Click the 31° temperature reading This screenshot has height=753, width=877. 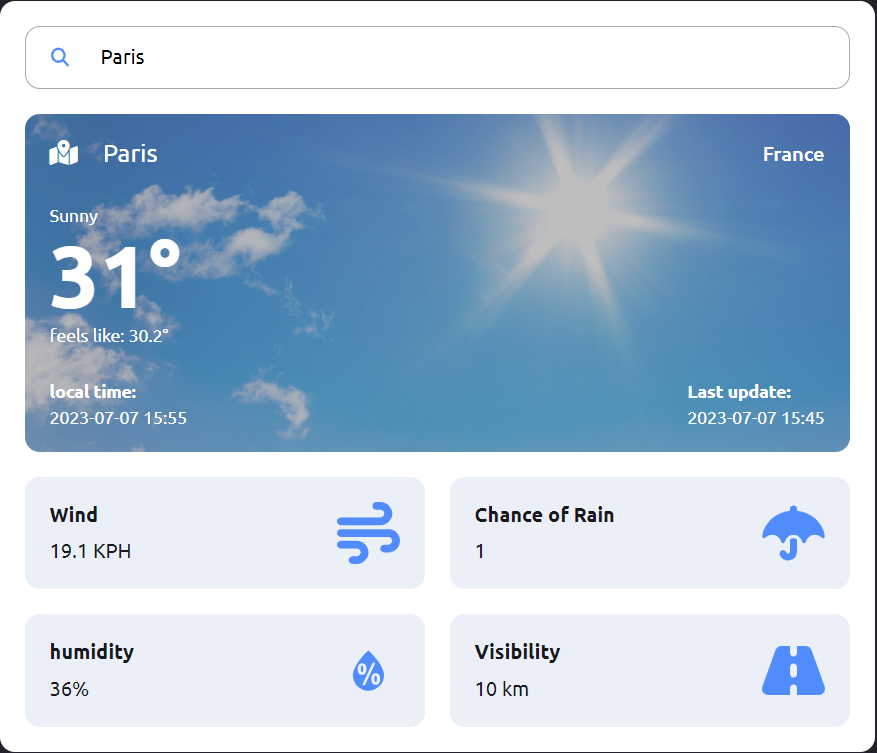click(x=115, y=276)
